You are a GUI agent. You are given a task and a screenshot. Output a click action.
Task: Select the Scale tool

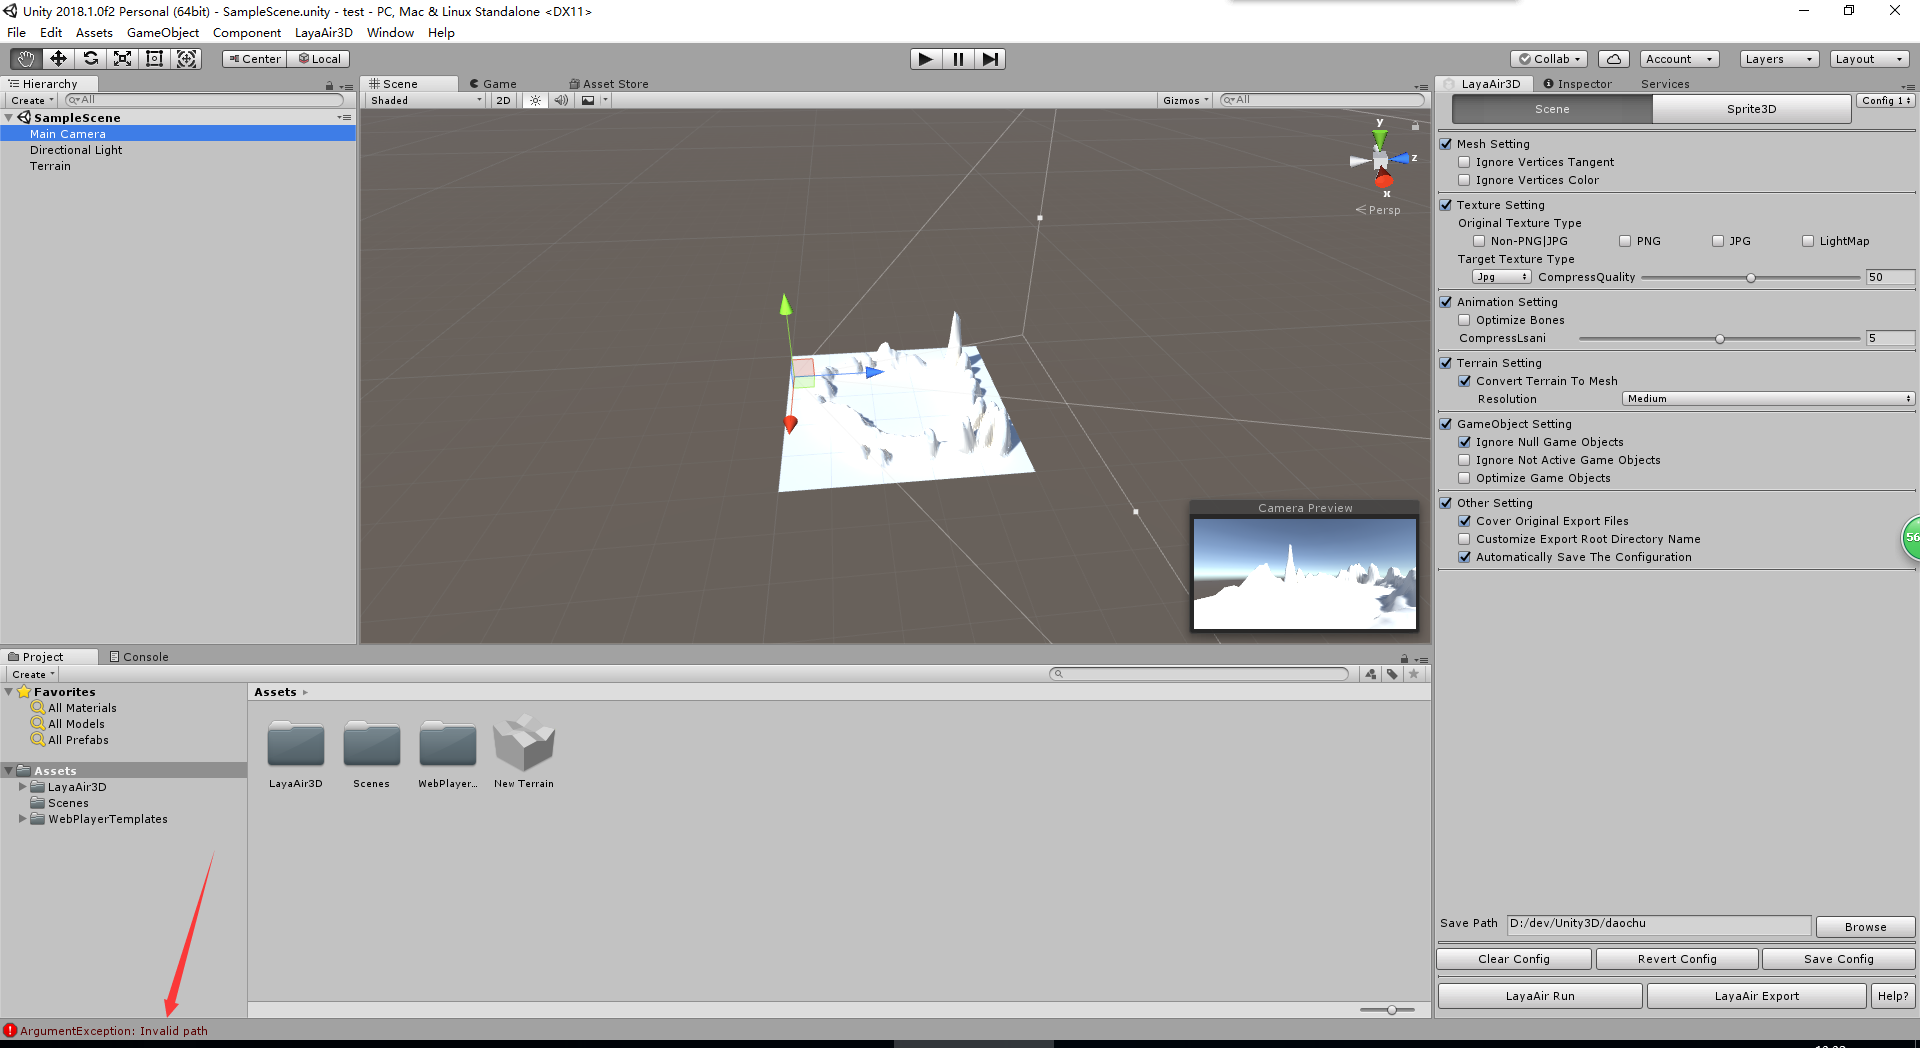pyautogui.click(x=122, y=59)
